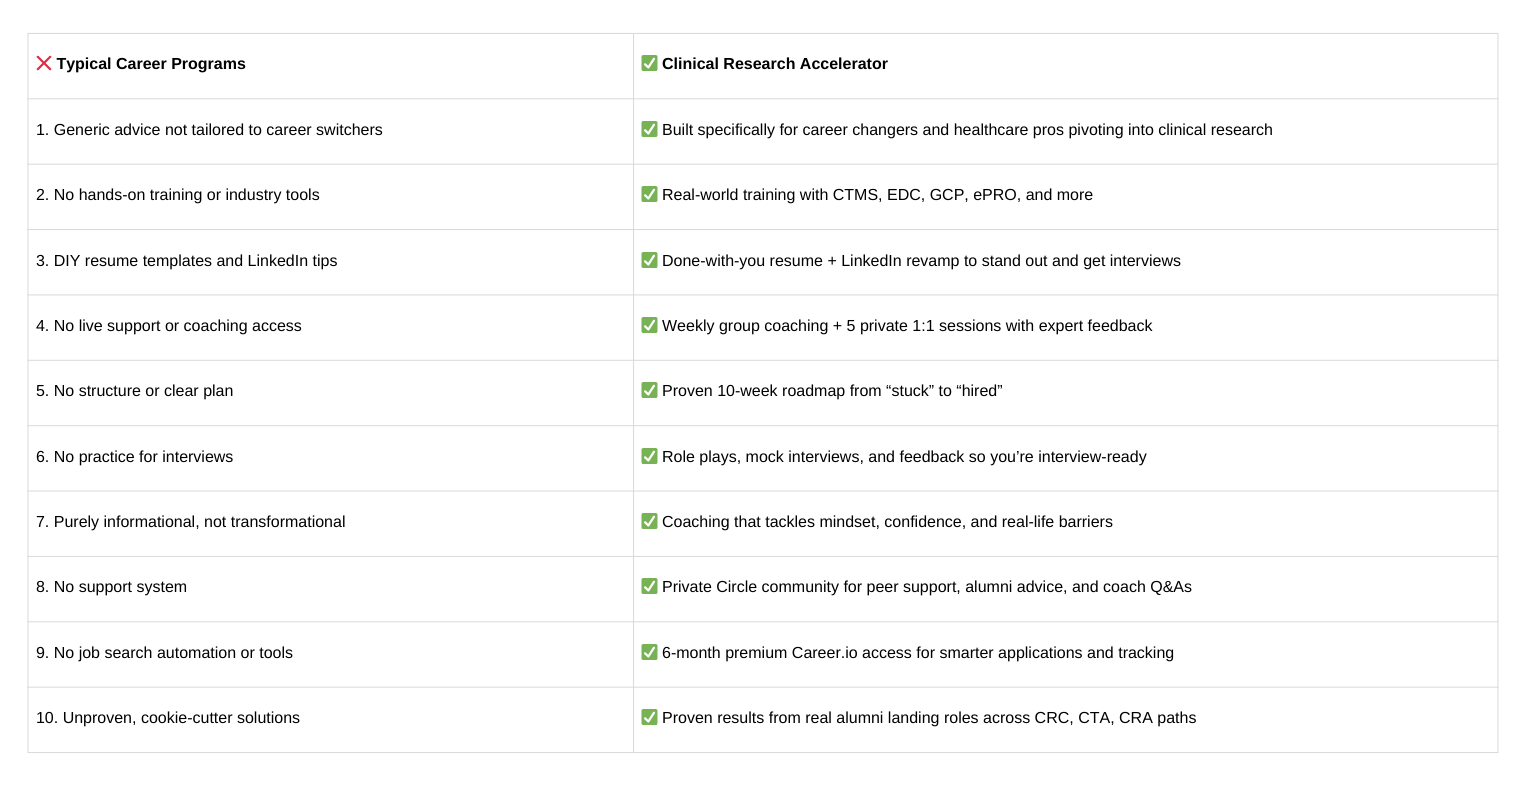Click the green check beside "Proven results from real alumni"
The height and width of the screenshot is (794, 1530).
coord(649,717)
